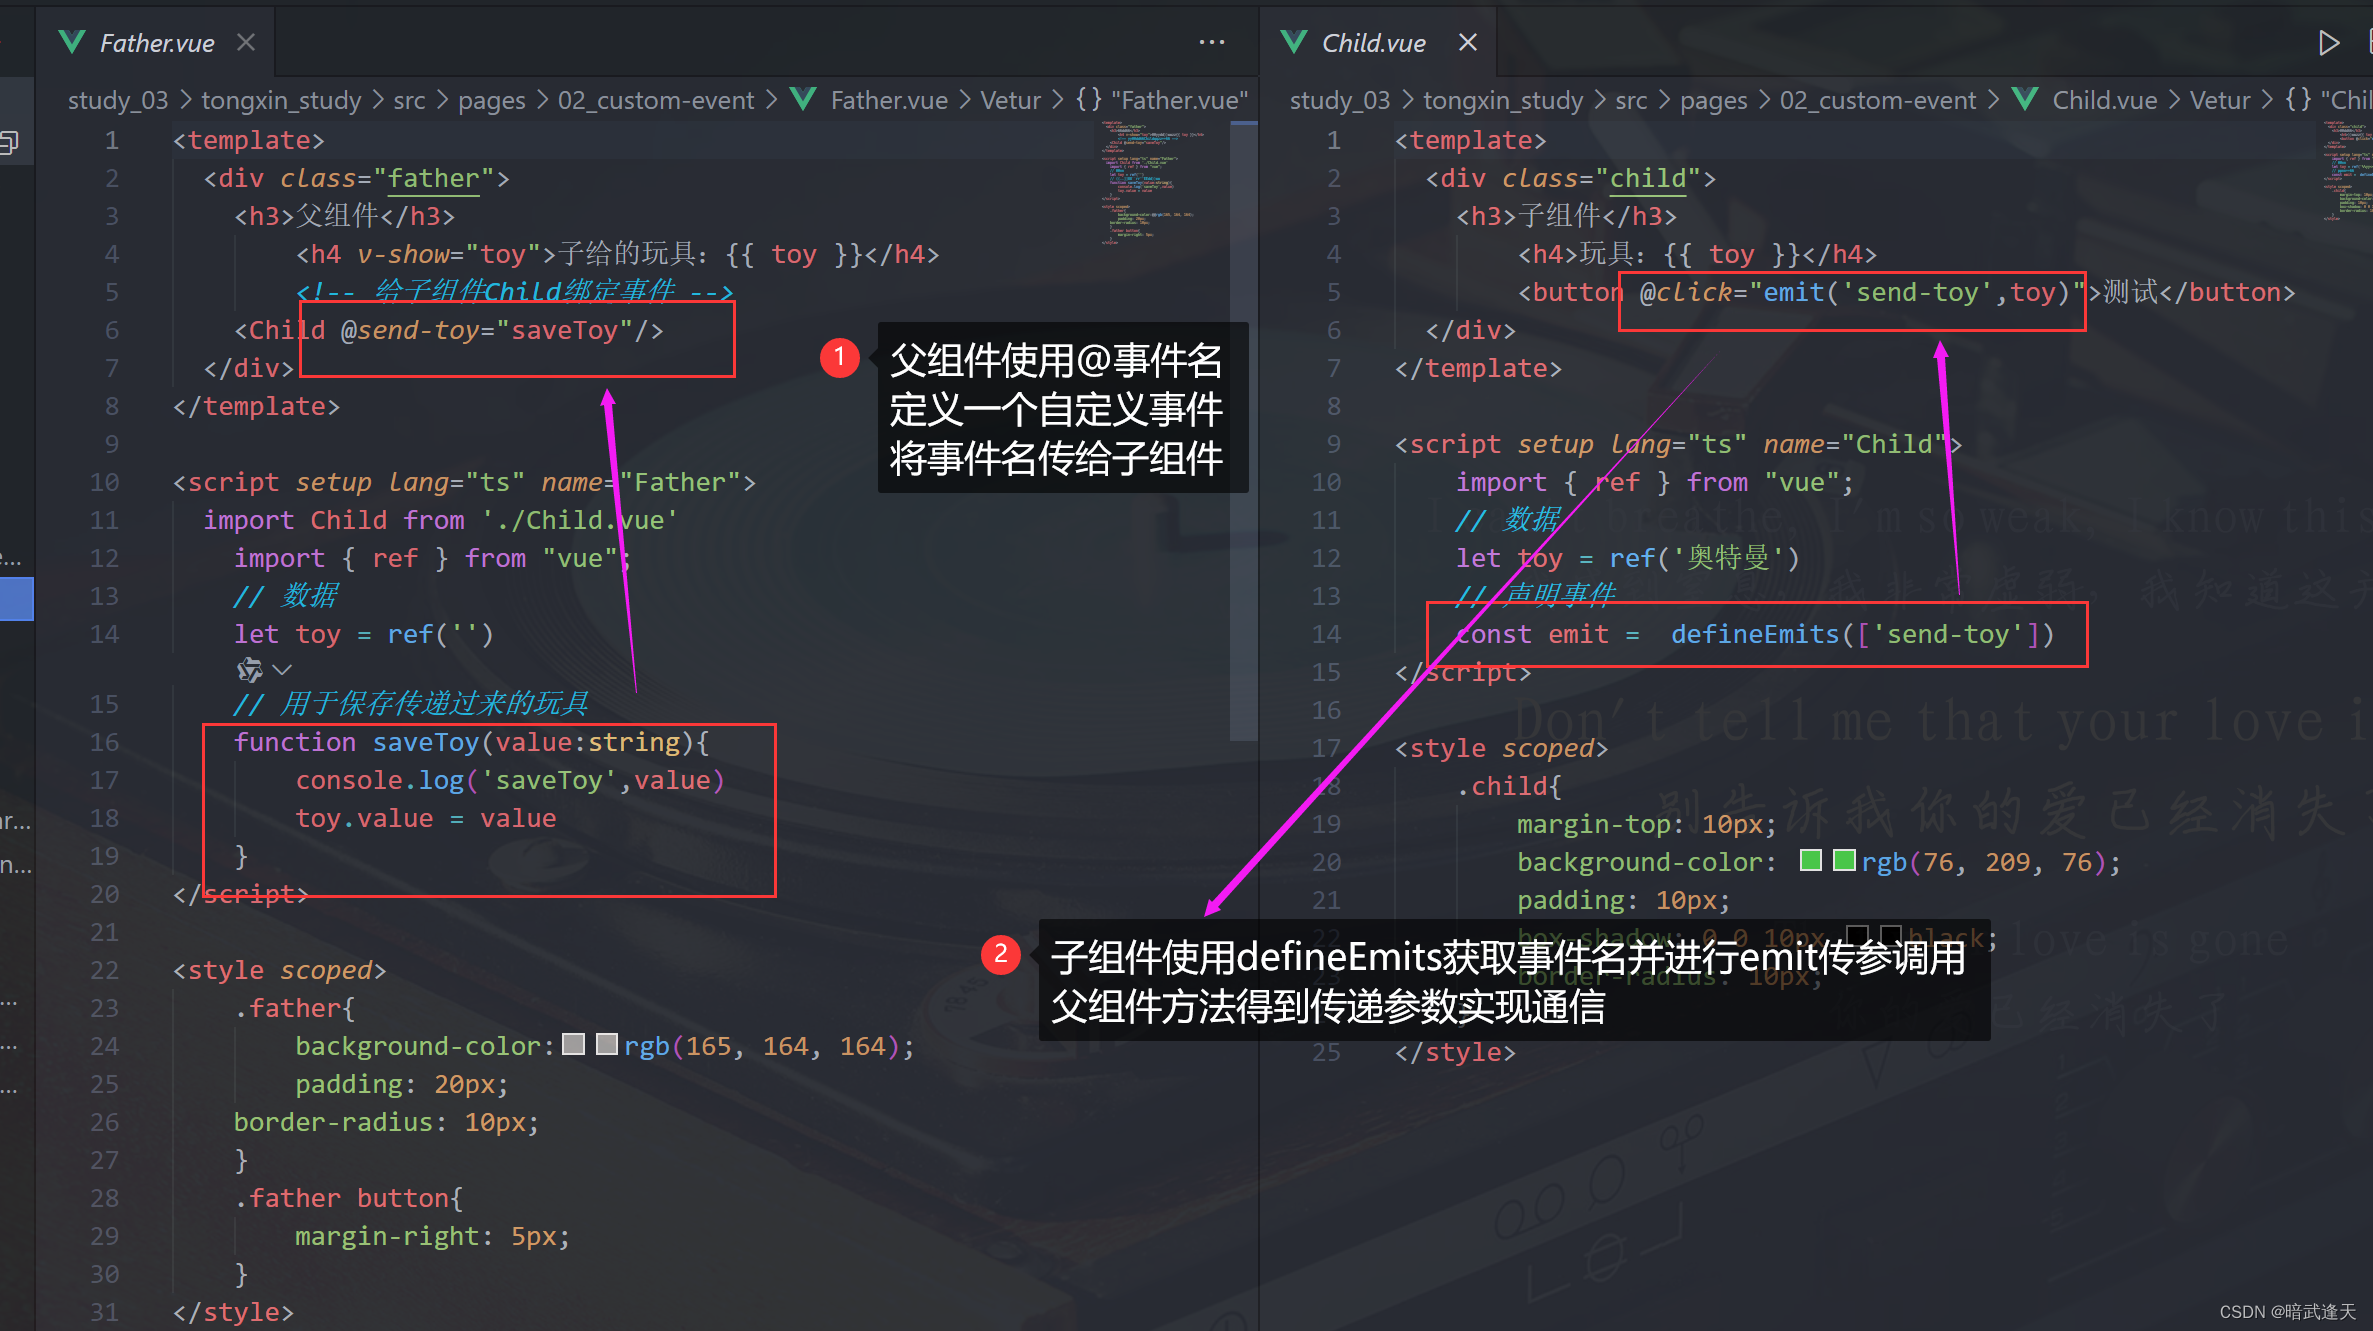Switch to the Father.vue editor tab
Viewport: 2373px width, 1331px height.
point(156,43)
